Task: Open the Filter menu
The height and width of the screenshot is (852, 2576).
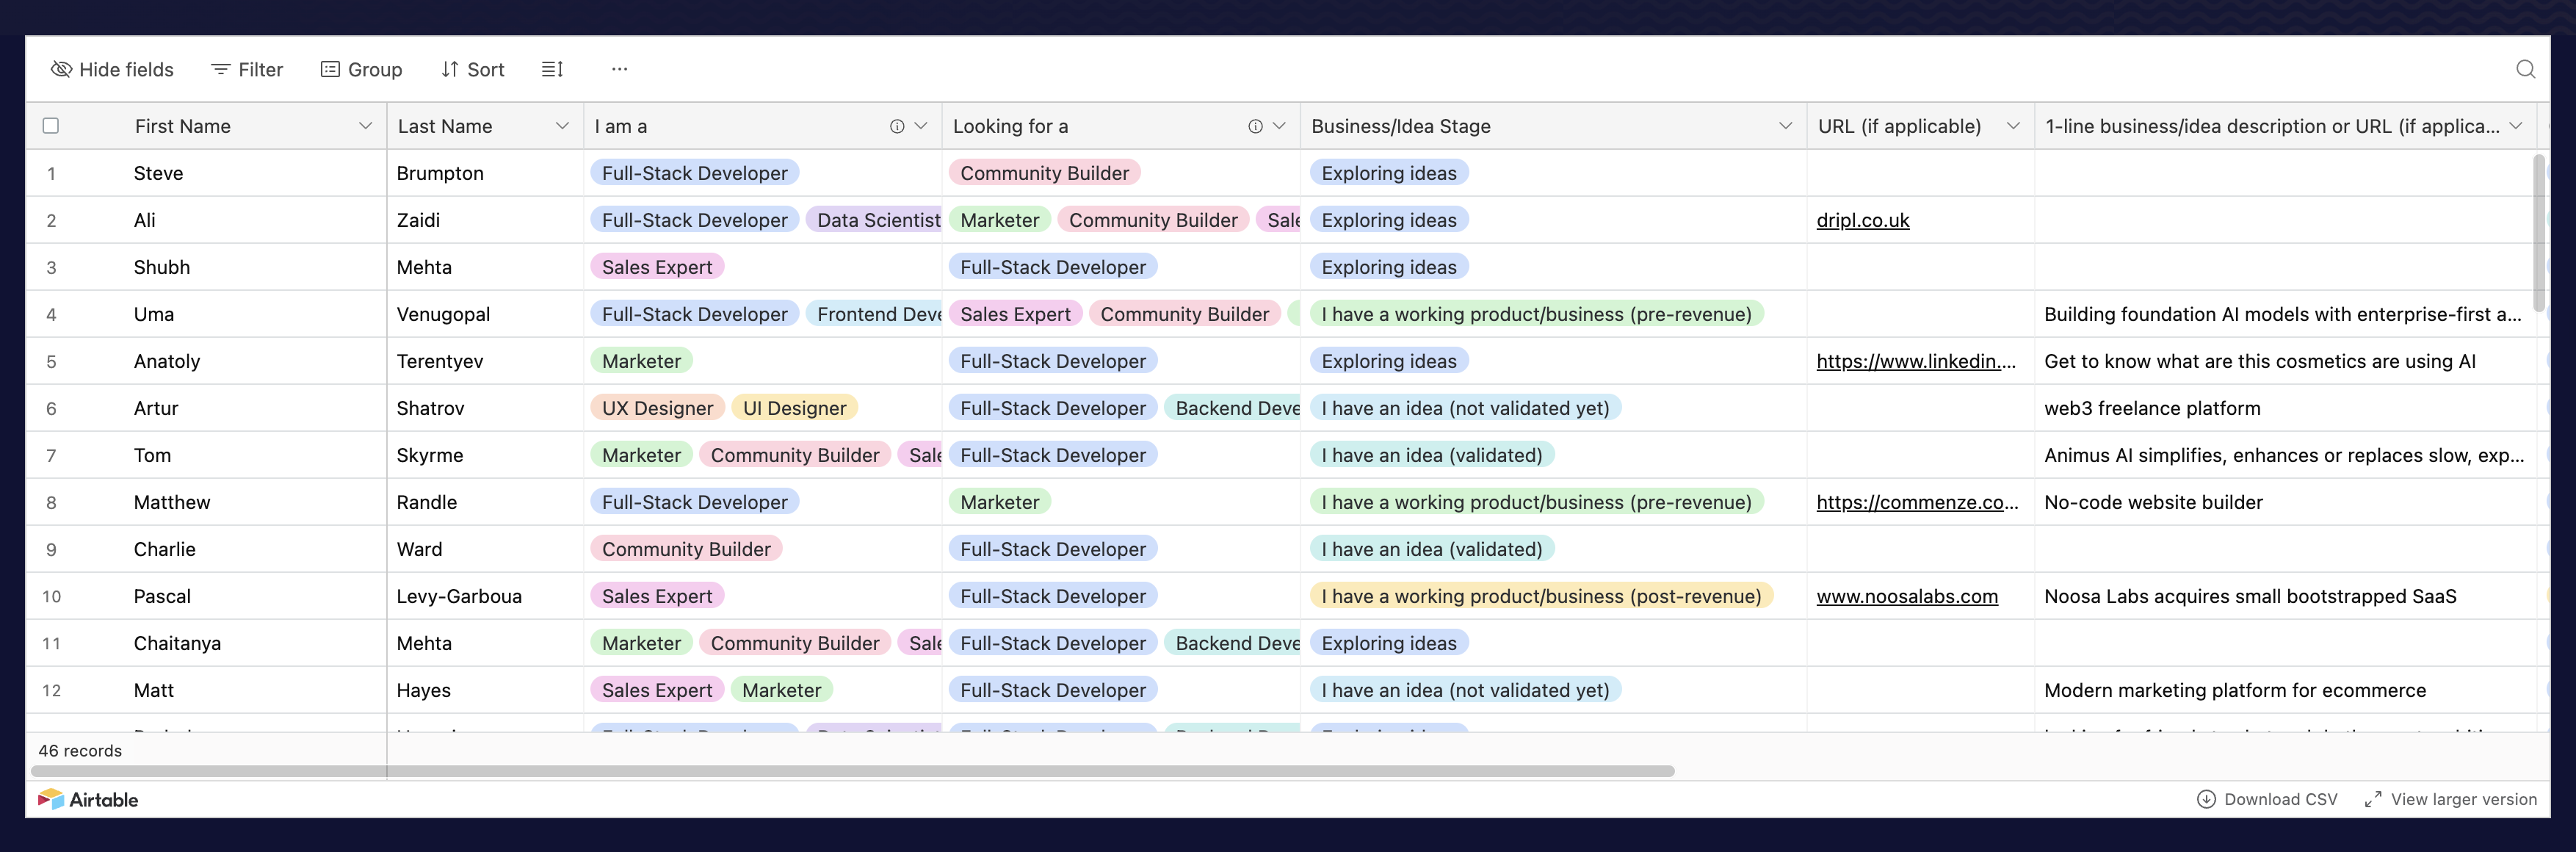Action: pyautogui.click(x=247, y=69)
